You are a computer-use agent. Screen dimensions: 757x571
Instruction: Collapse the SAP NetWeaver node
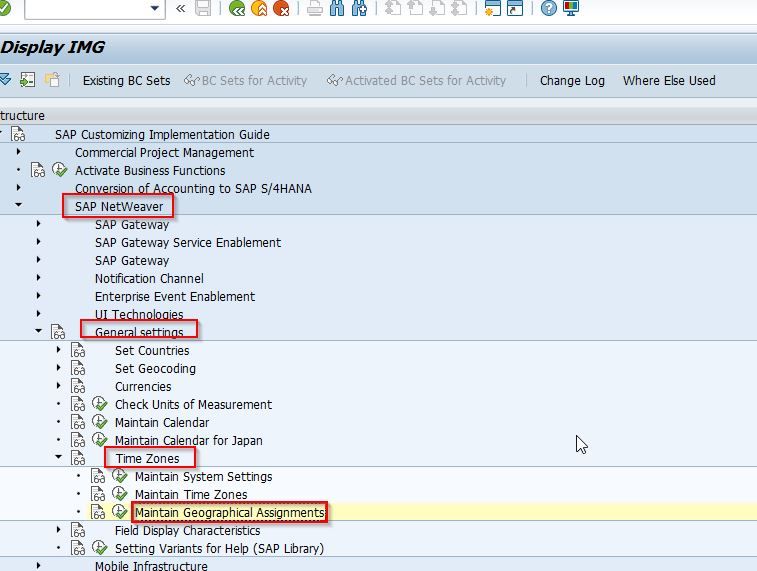(x=18, y=205)
